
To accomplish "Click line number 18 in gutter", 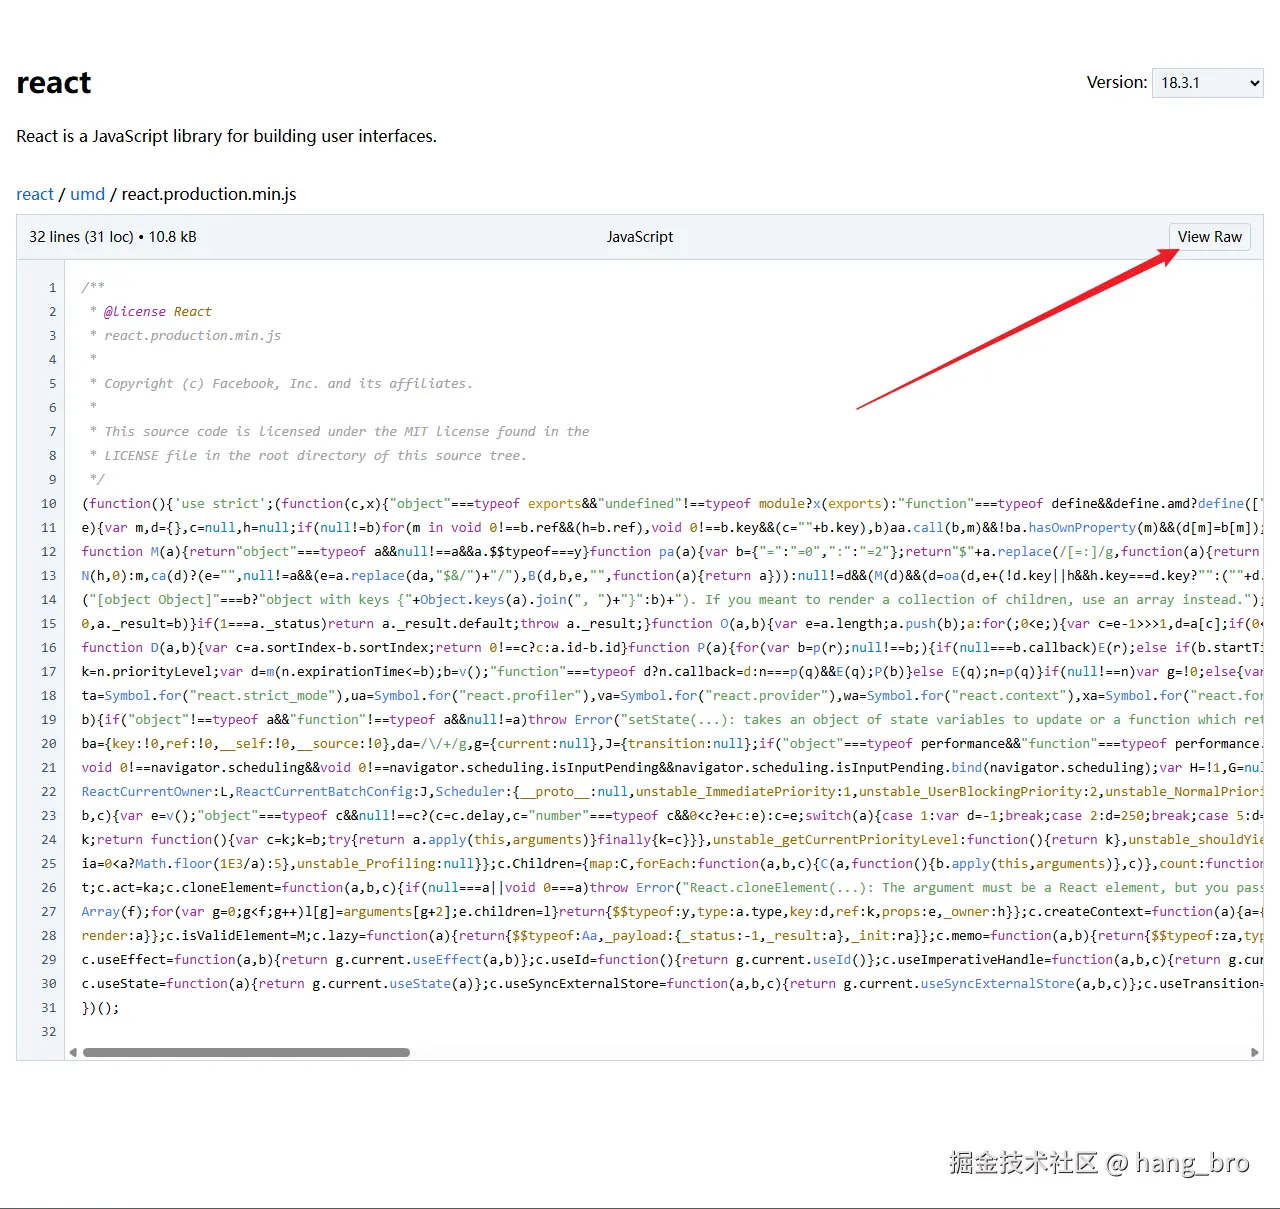I will point(49,696).
